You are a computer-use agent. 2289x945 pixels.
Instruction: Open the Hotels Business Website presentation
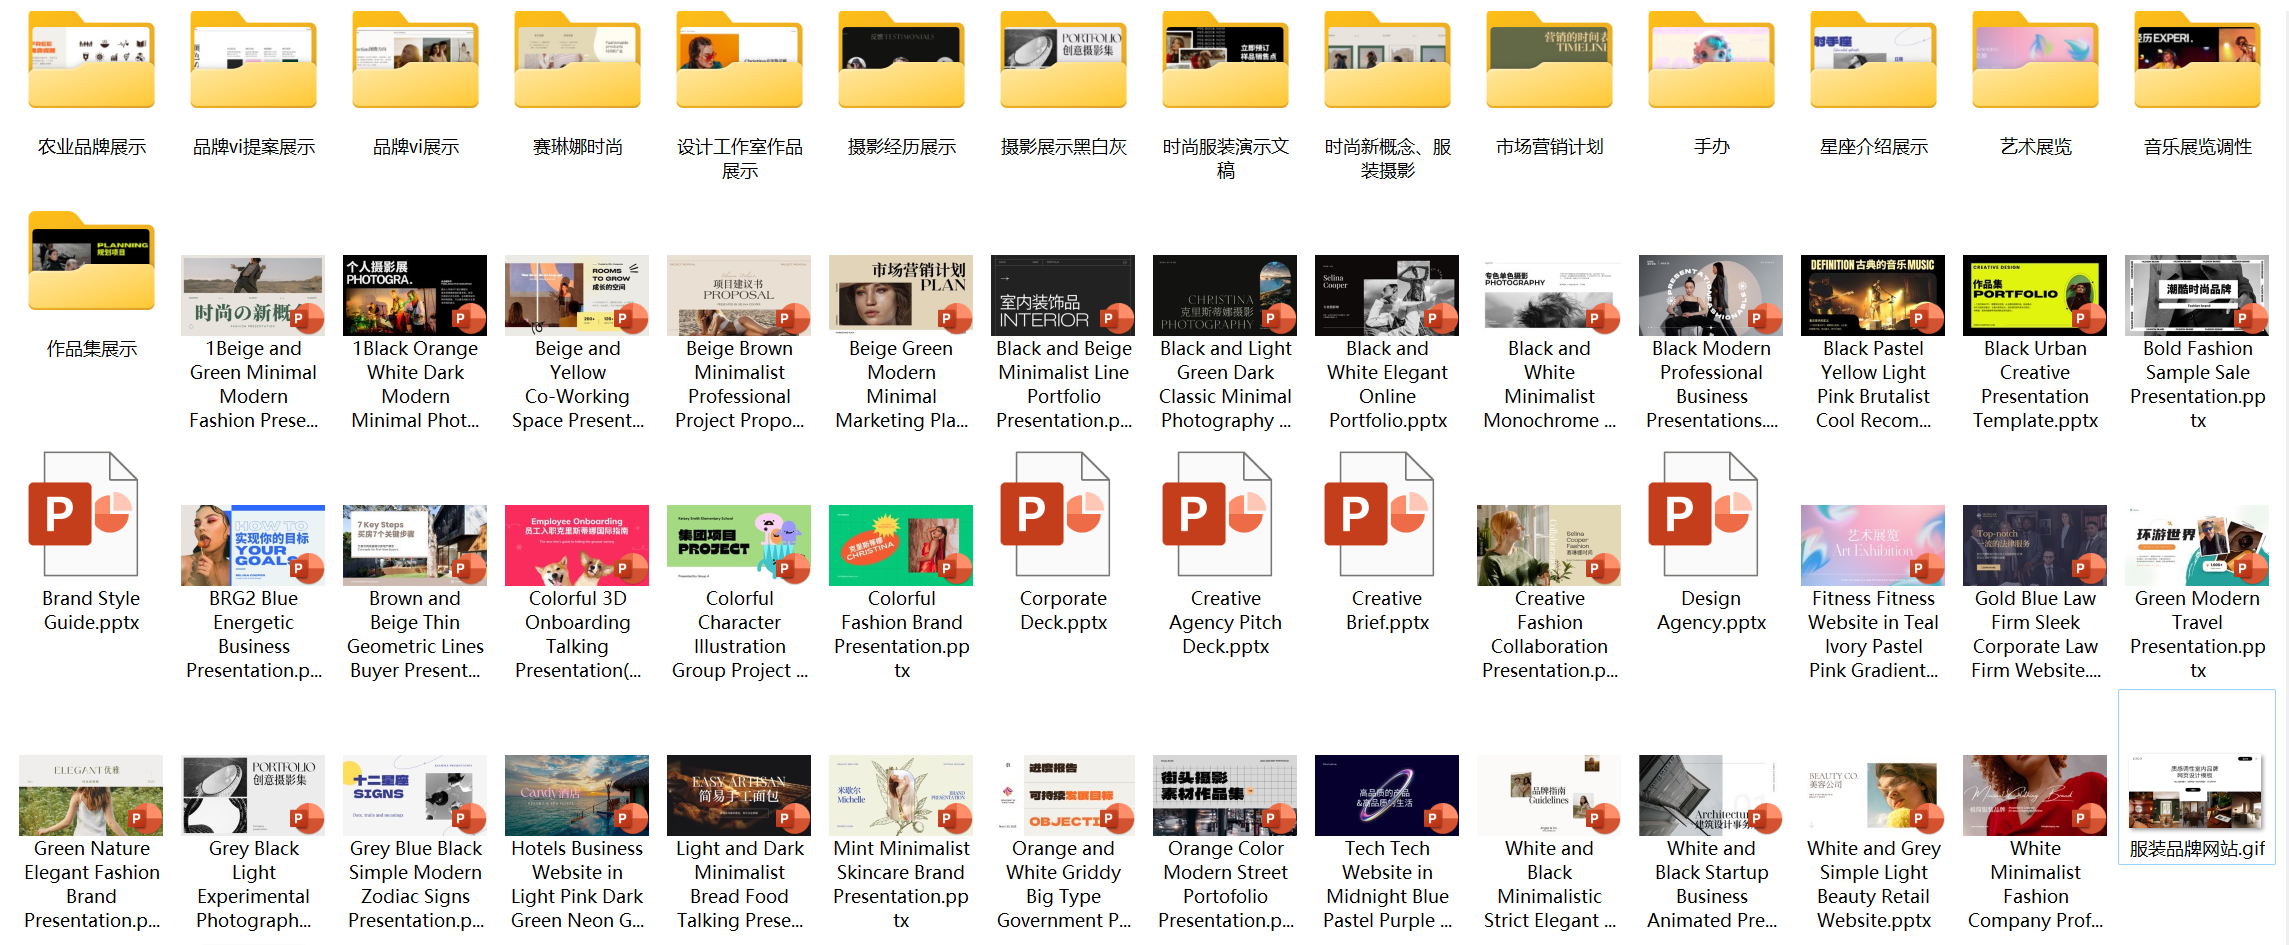(x=577, y=795)
